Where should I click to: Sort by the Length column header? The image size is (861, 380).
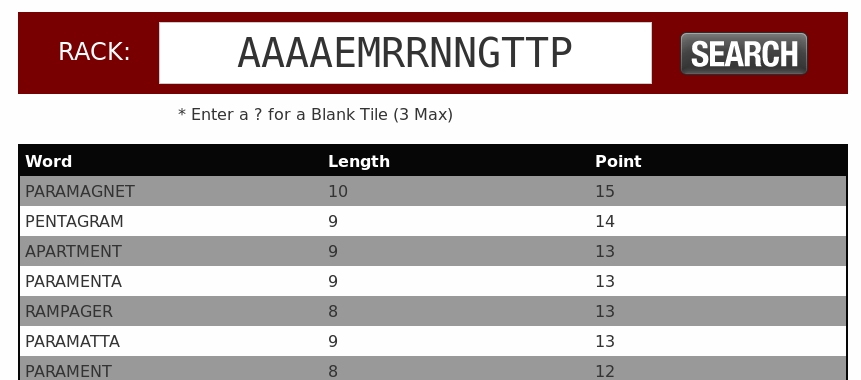359,161
